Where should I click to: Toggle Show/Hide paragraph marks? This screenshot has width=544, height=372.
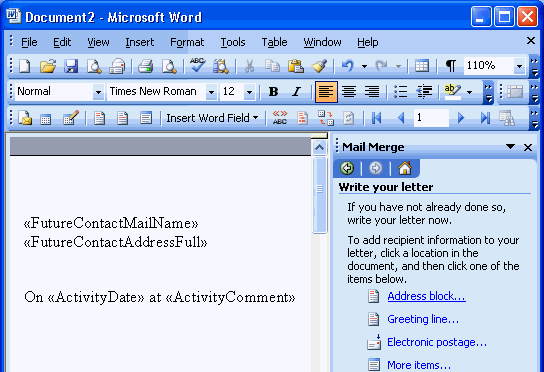(x=450, y=66)
